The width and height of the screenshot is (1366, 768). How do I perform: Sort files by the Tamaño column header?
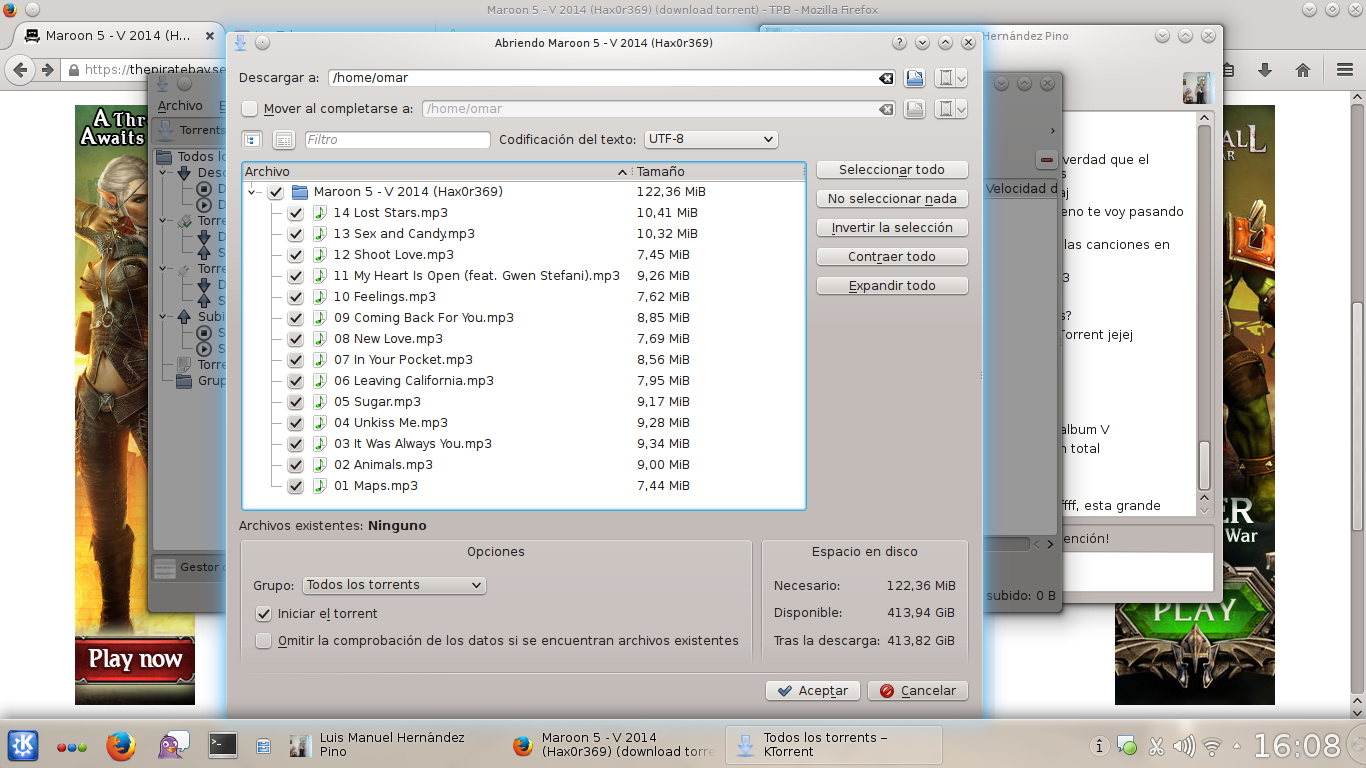719,172
